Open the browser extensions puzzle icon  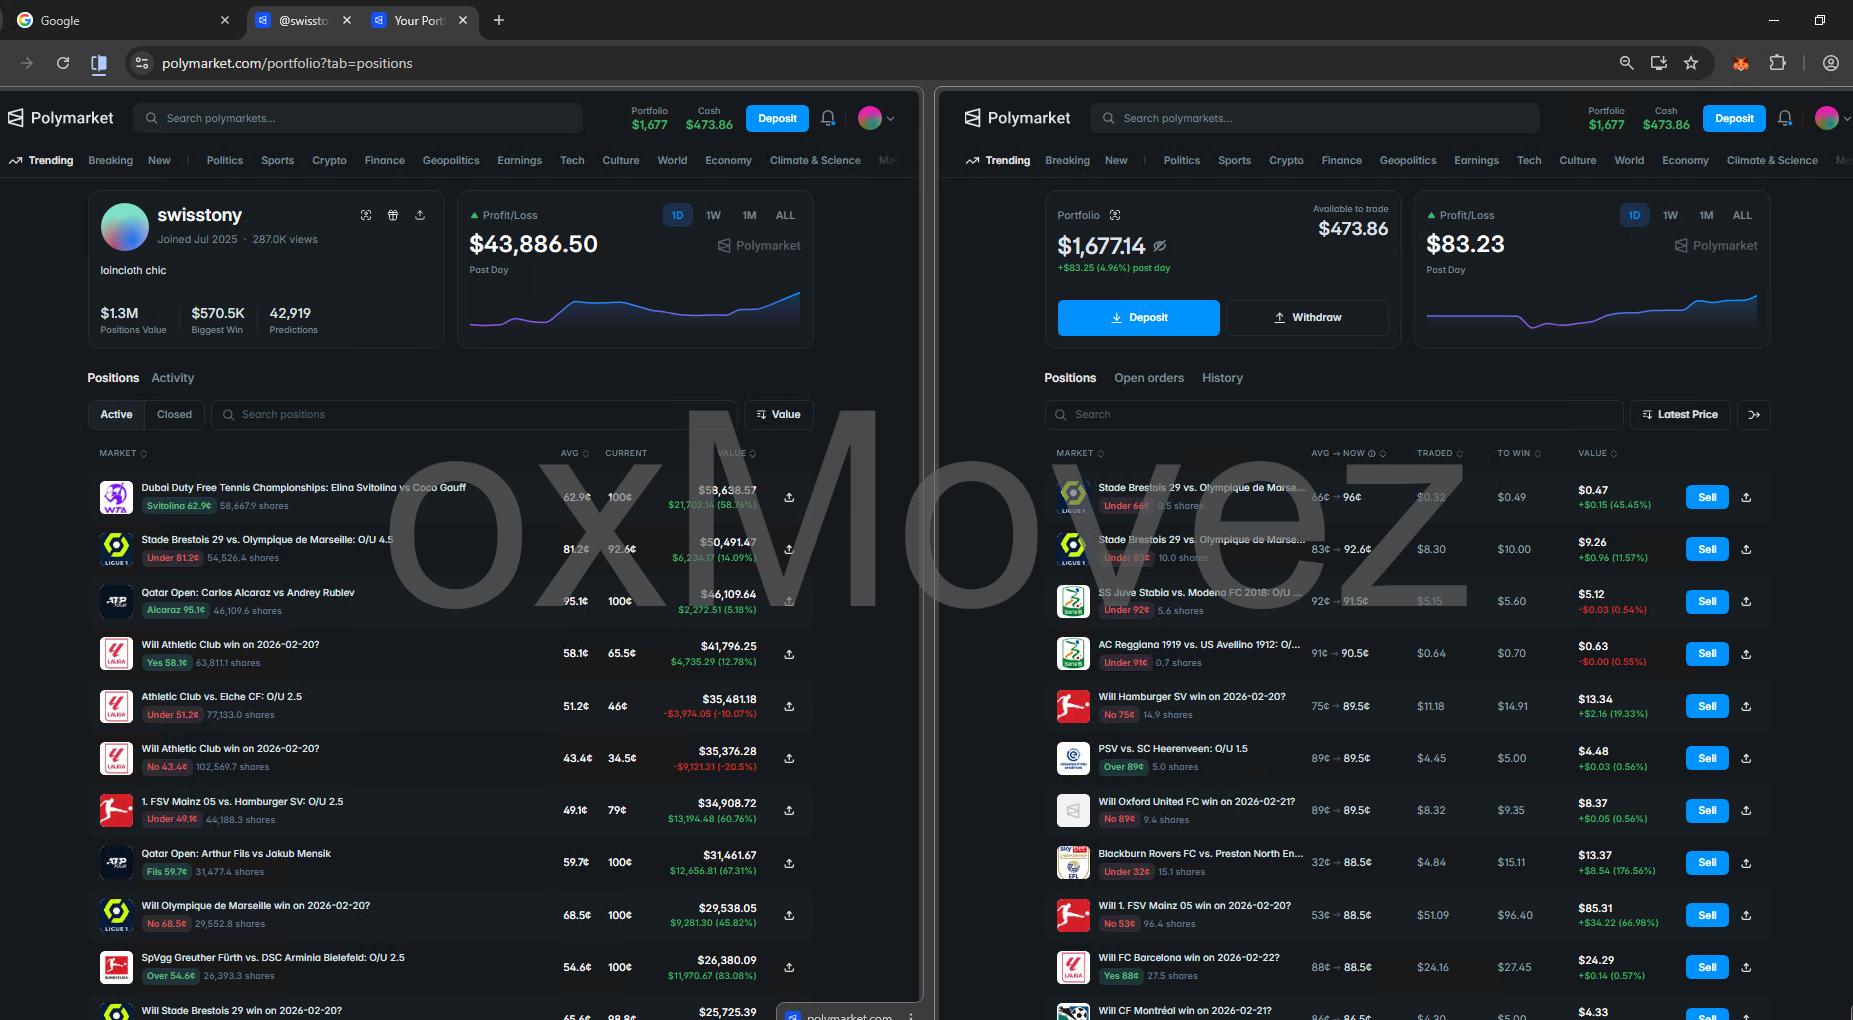(1777, 63)
